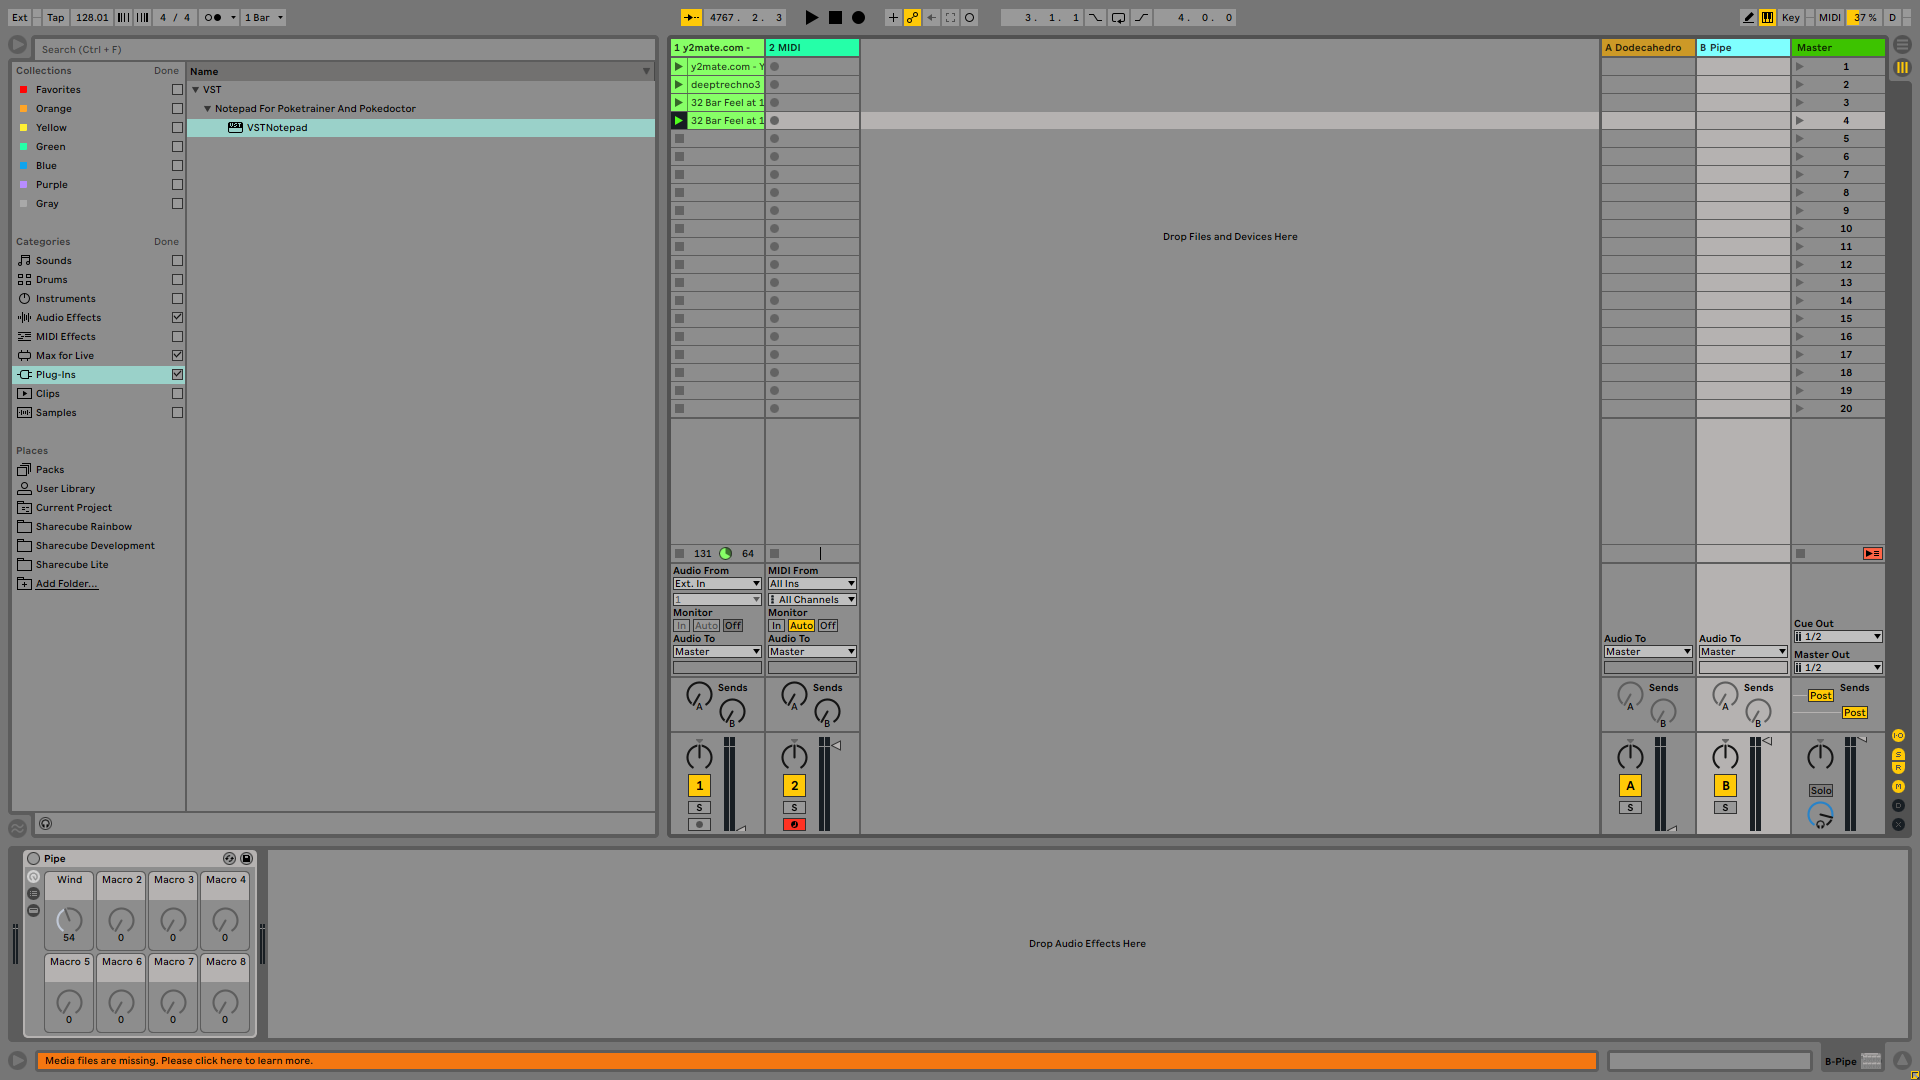Screen dimensions: 1920x1080
Task: Click the Arrangement Record button
Action: (858, 17)
